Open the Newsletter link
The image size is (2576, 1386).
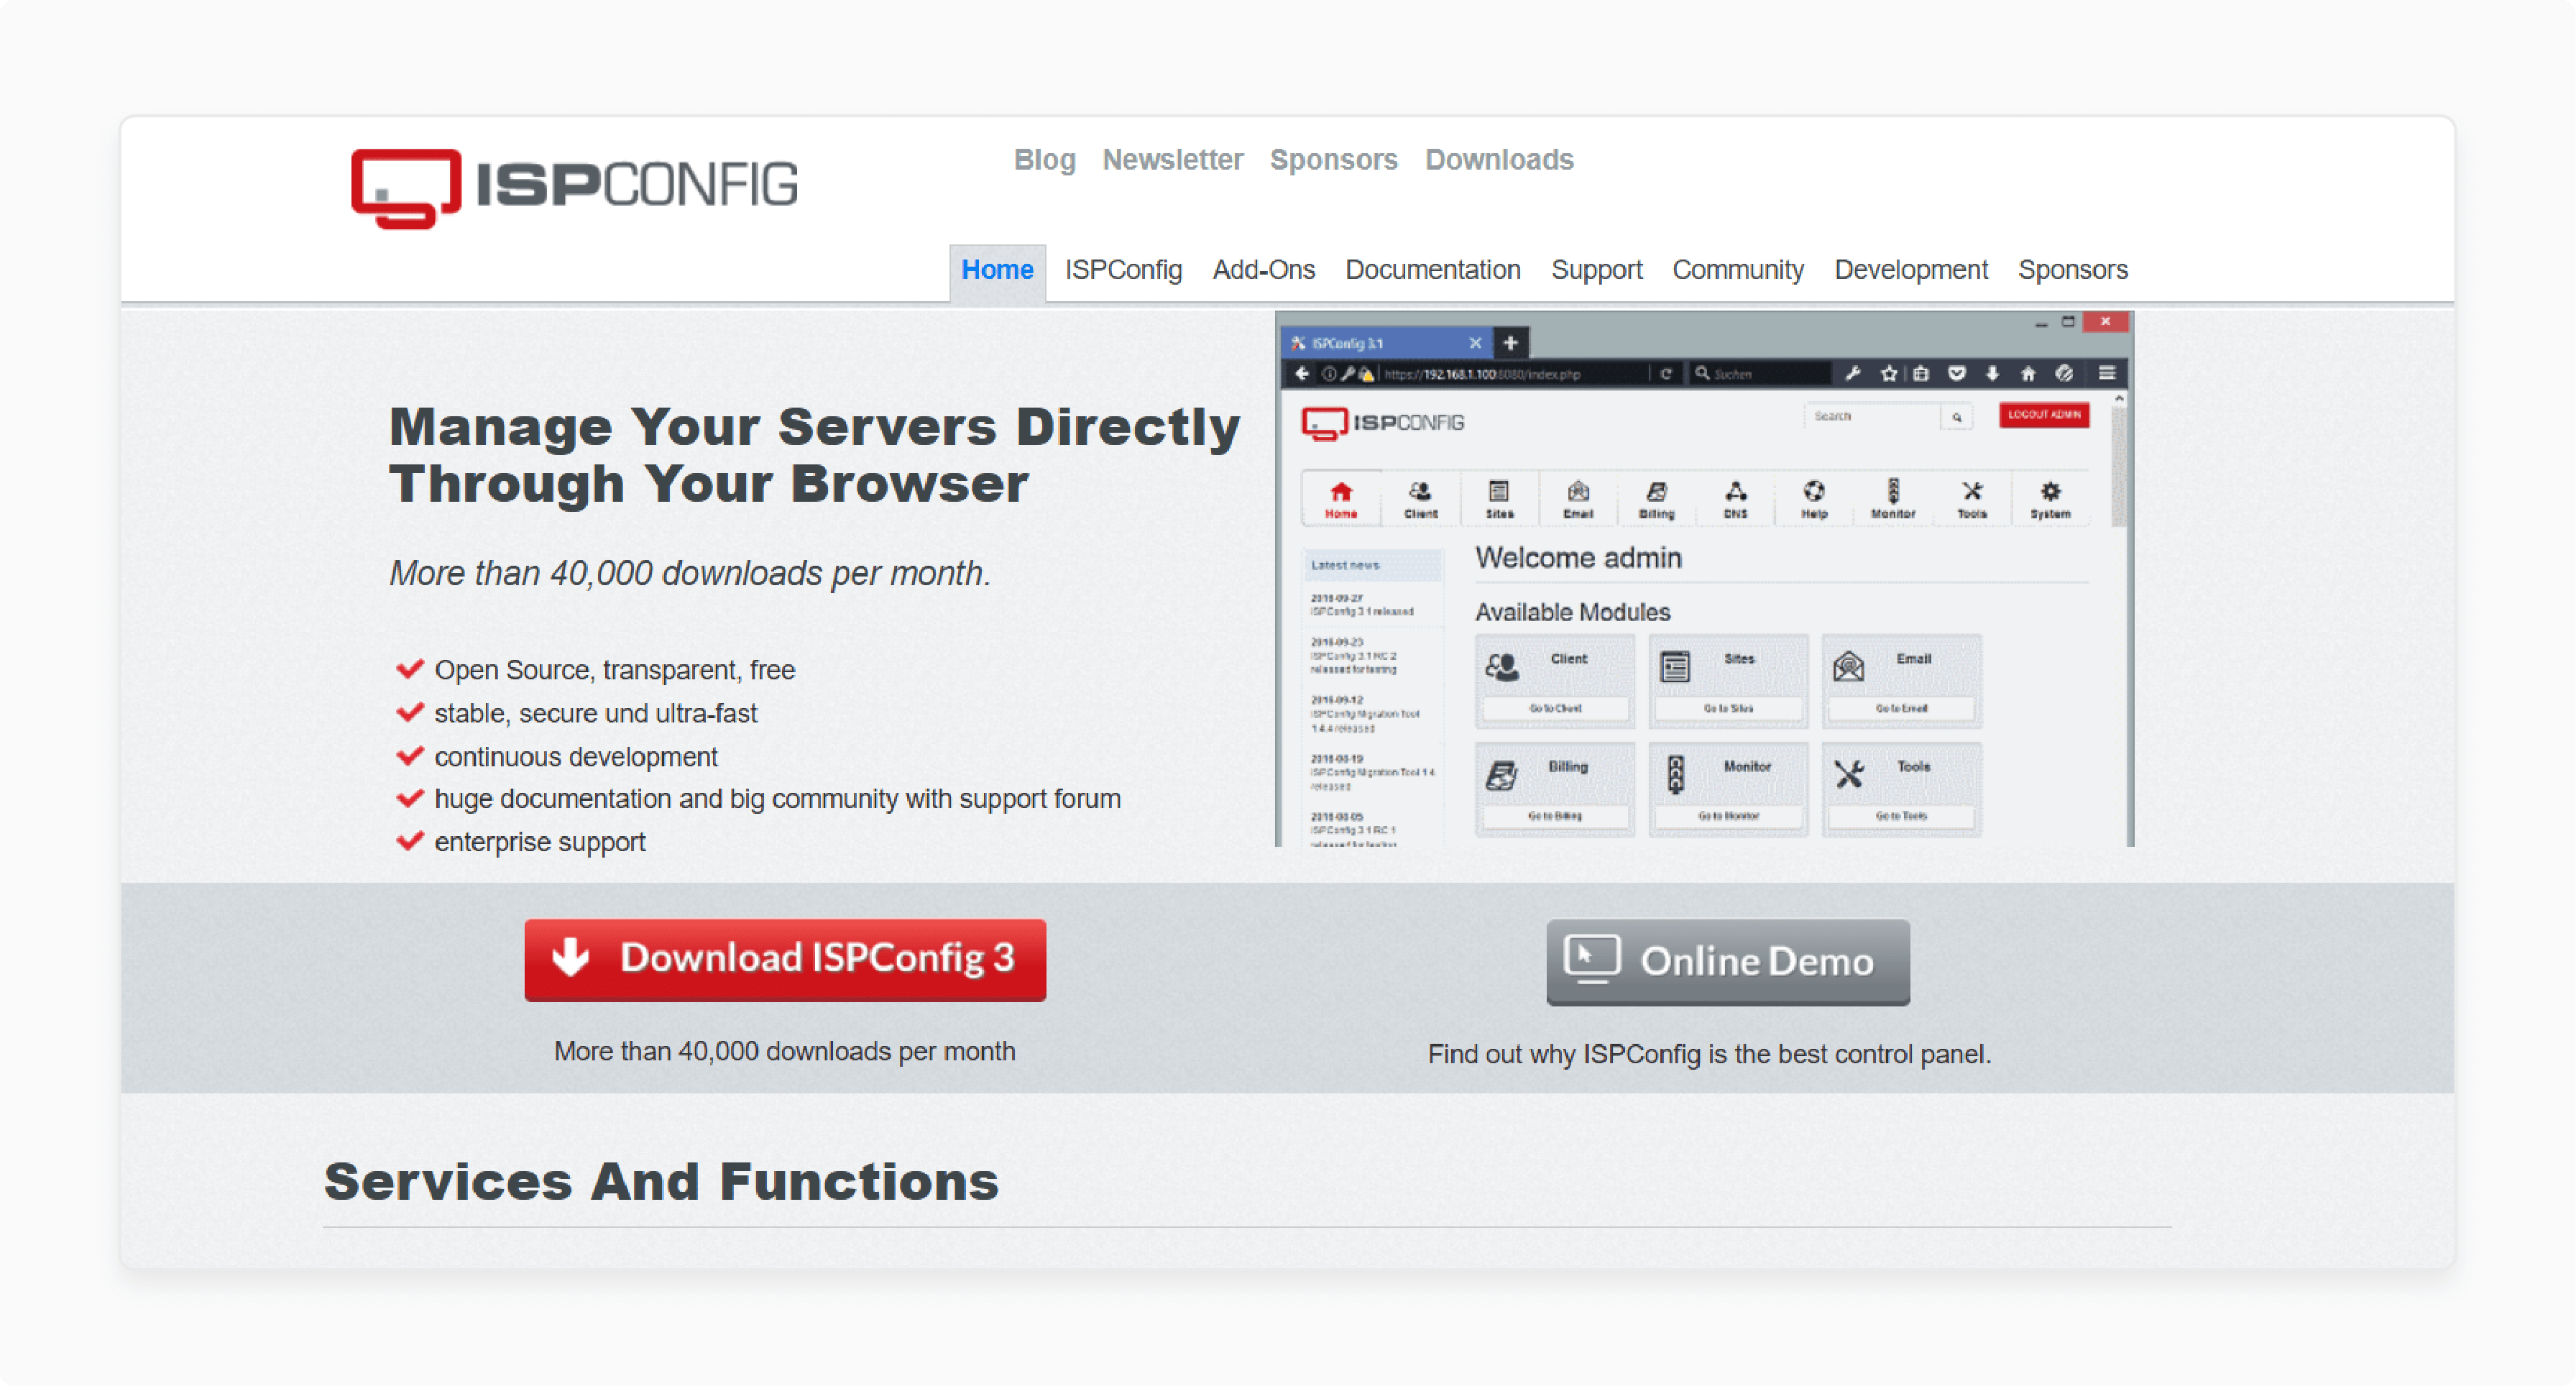pos(1172,160)
